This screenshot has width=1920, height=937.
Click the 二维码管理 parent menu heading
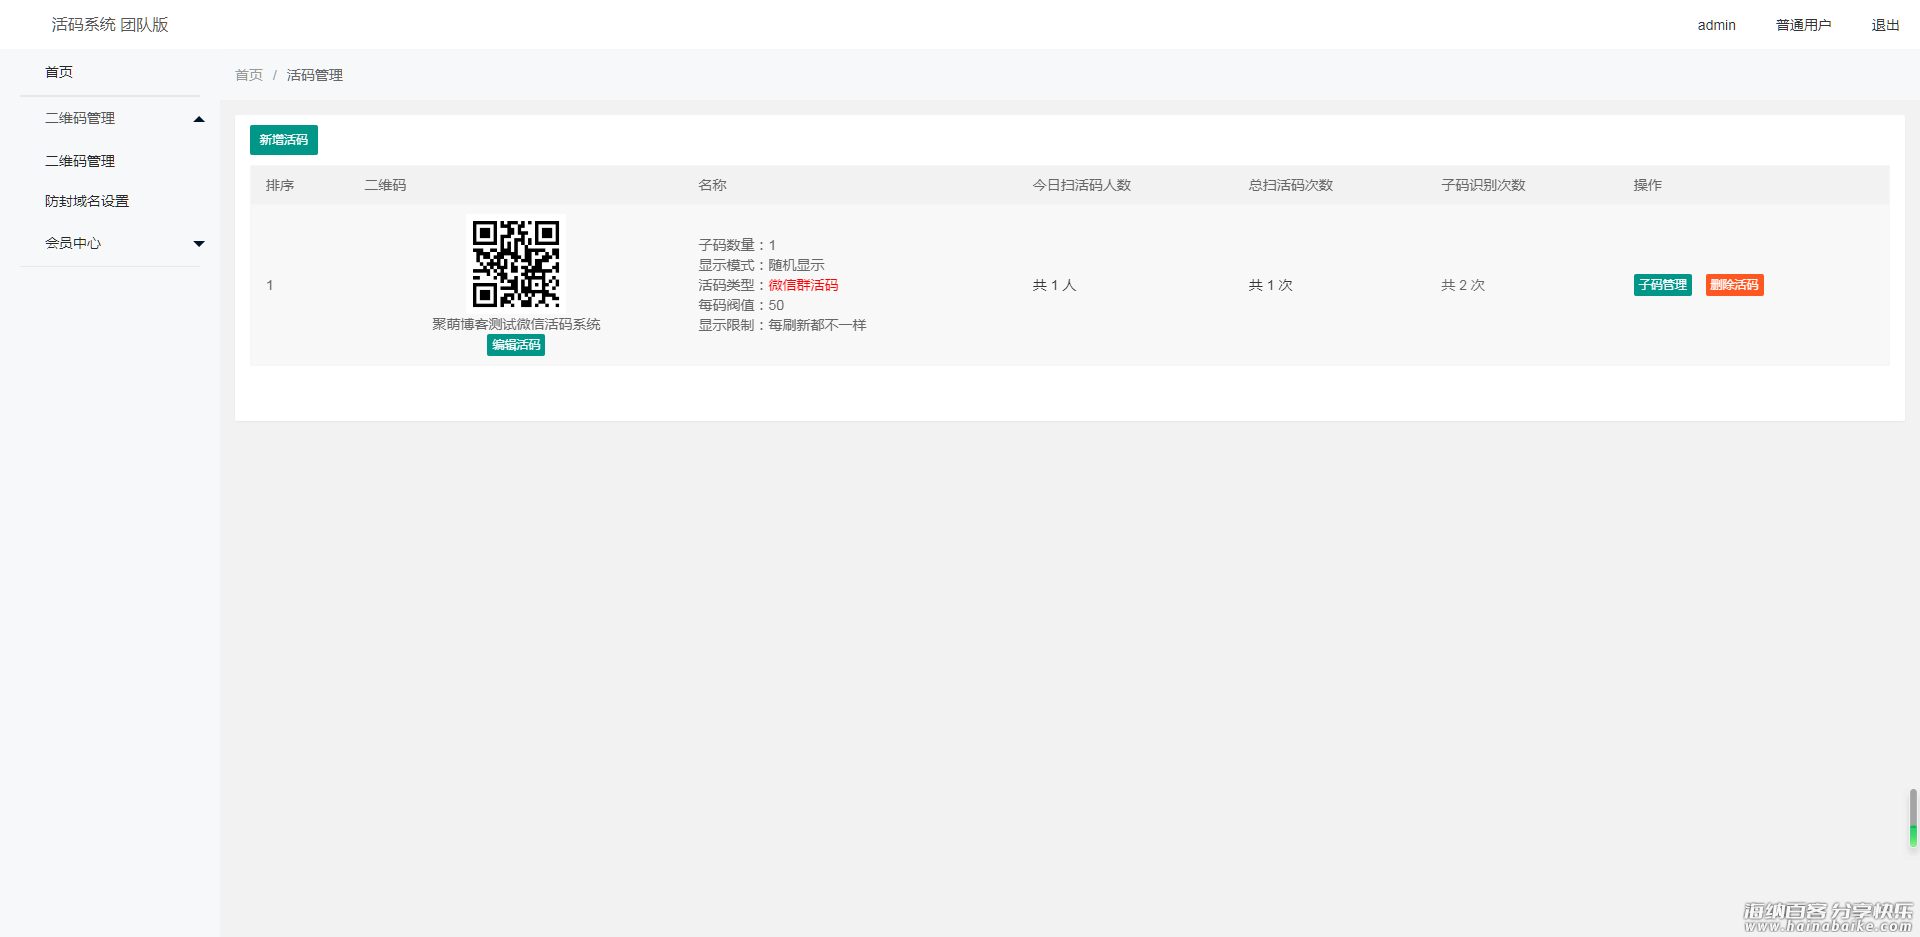tap(80, 118)
